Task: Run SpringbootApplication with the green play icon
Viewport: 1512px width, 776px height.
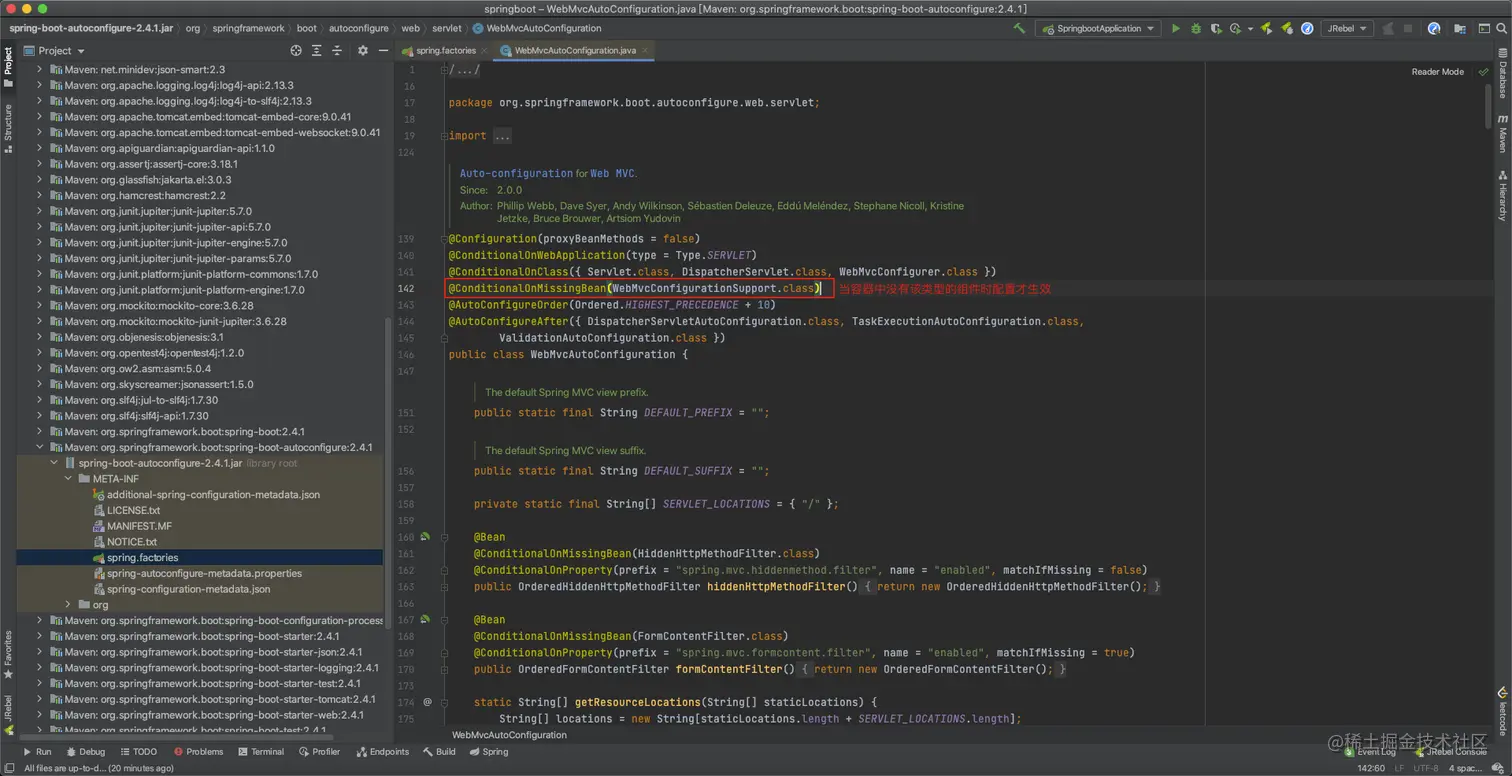Action: click(x=1175, y=28)
